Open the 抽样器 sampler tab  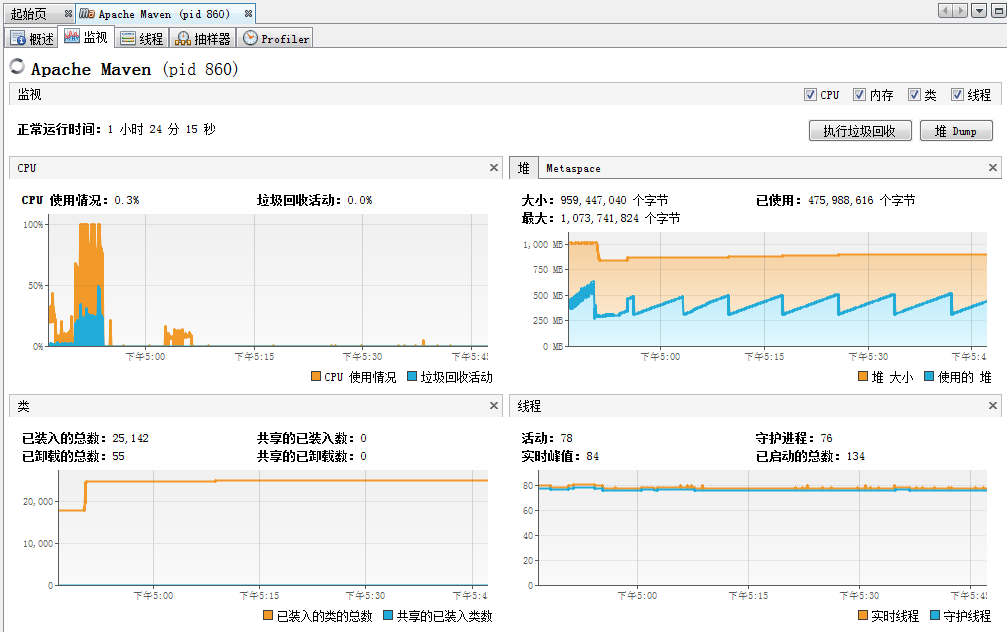pyautogui.click(x=202, y=39)
